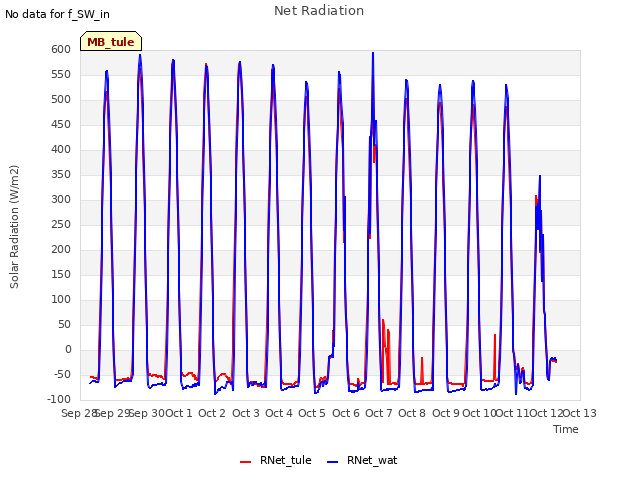Click the 400 y-axis tick label

pyautogui.click(x=61, y=149)
